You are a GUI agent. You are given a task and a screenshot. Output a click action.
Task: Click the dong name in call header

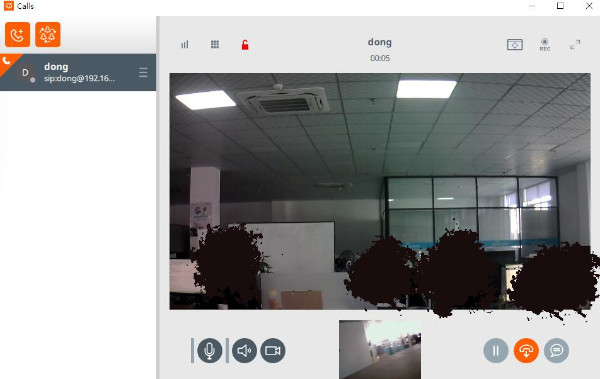coord(380,42)
